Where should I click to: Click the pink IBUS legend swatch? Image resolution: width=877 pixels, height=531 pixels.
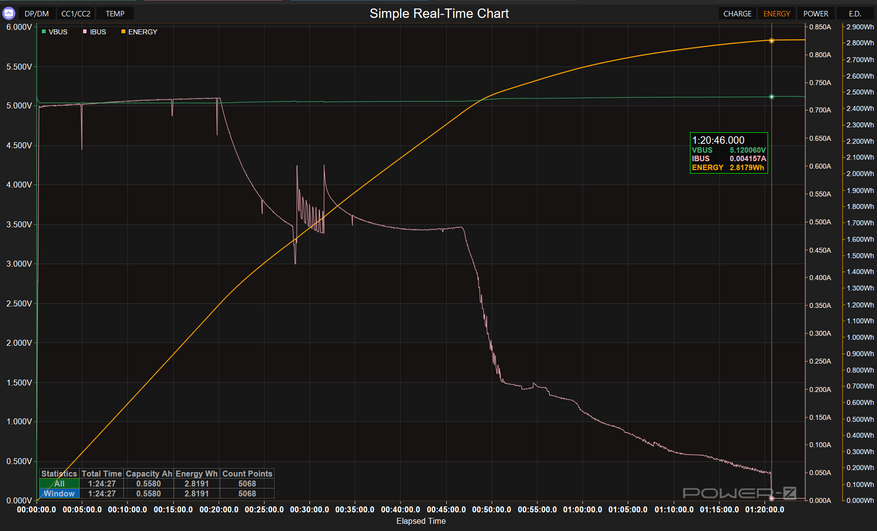85,31
